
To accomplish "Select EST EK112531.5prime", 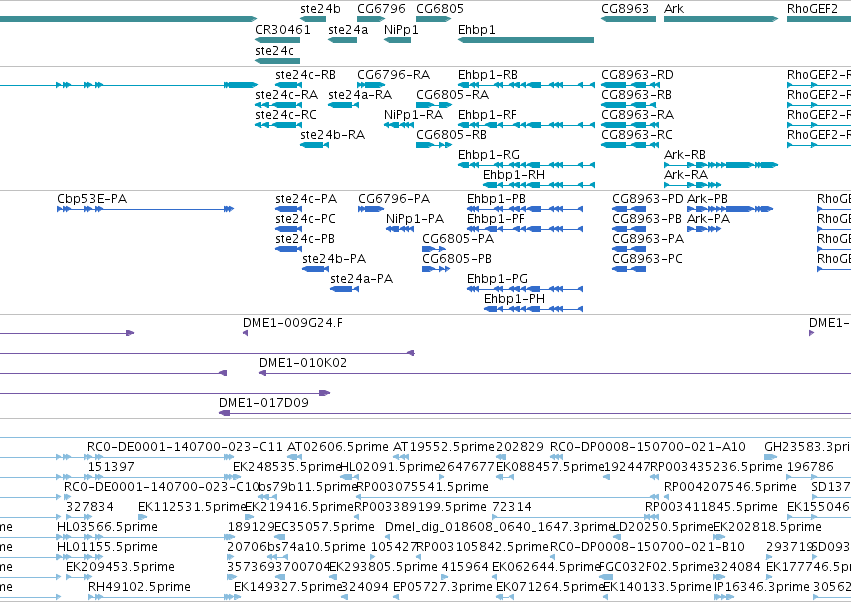I will [192, 507].
